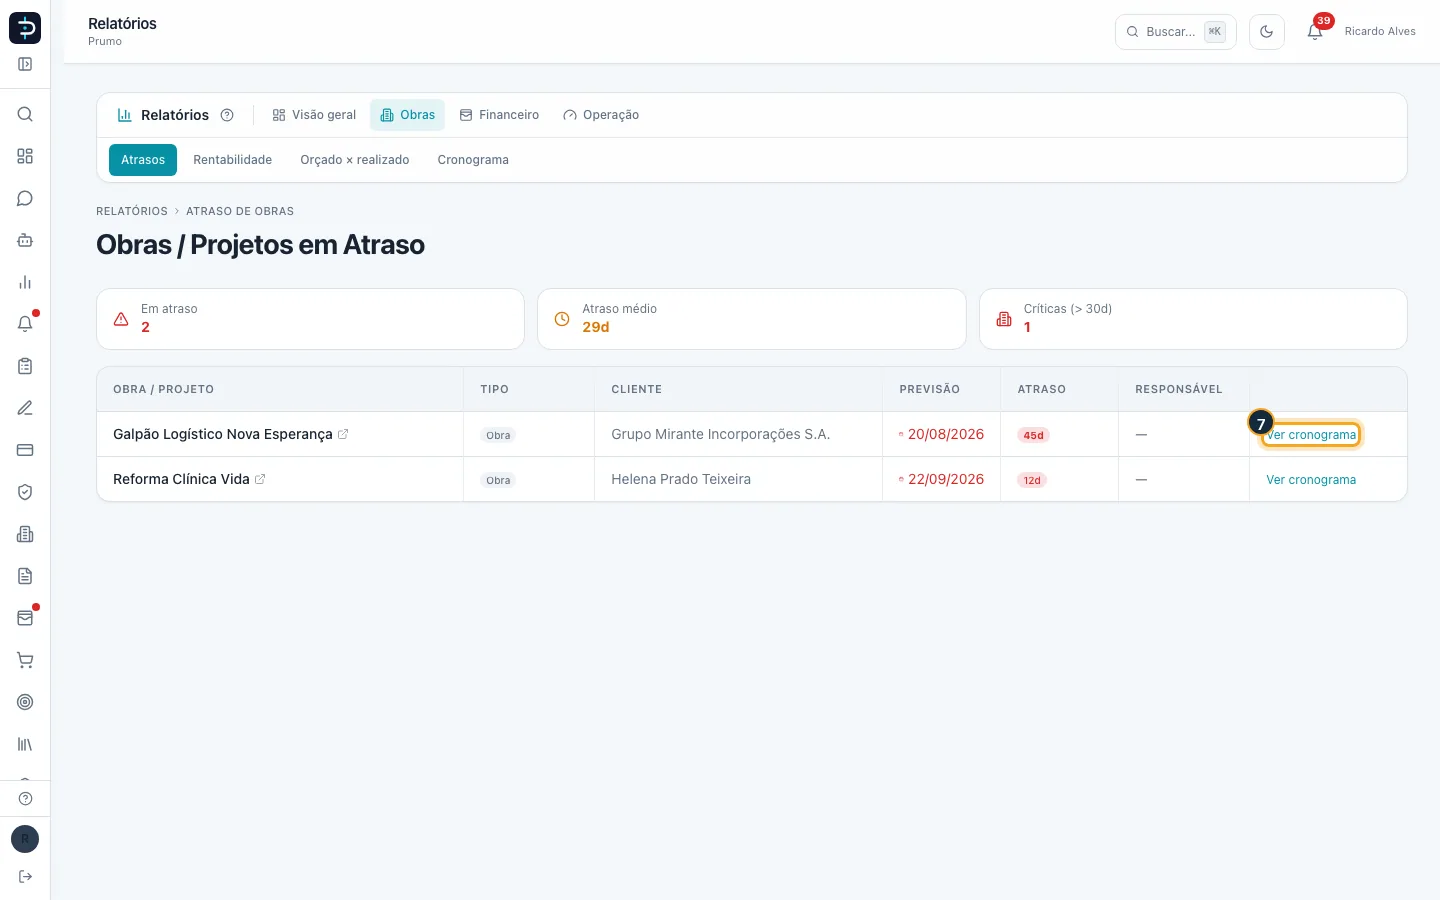Open the help question icon in sidebar
This screenshot has width=1440, height=900.
coord(25,799)
